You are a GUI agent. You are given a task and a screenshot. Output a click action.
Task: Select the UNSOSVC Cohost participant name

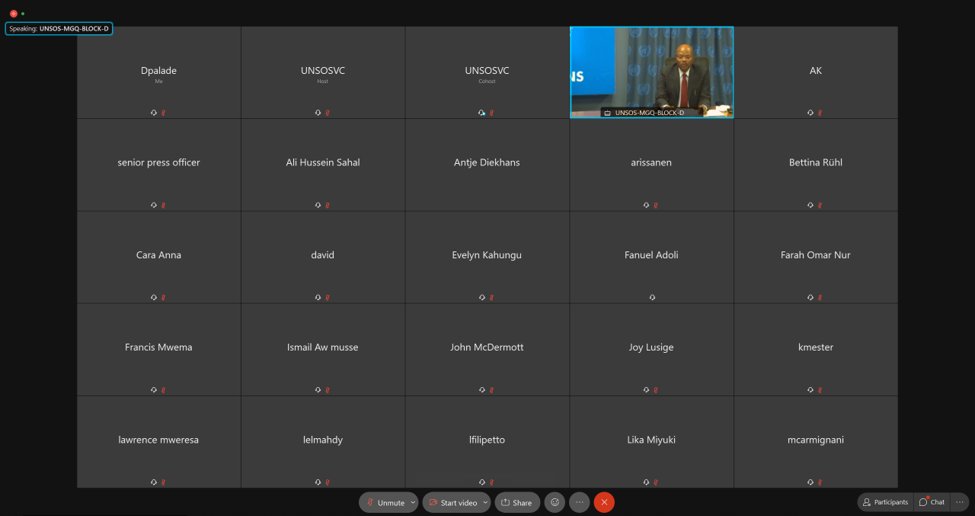click(x=487, y=71)
